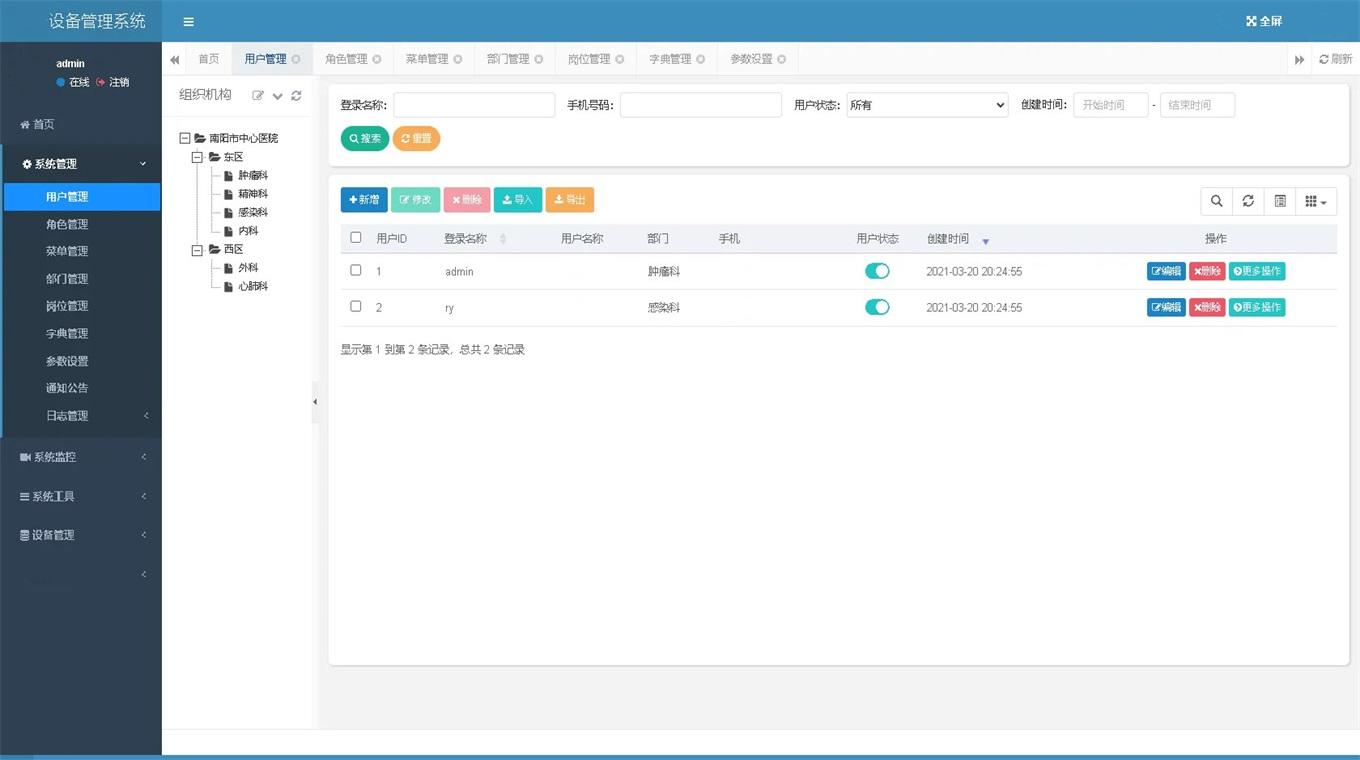
Task: Close the 岗位管理 tab
Action: click(x=620, y=59)
